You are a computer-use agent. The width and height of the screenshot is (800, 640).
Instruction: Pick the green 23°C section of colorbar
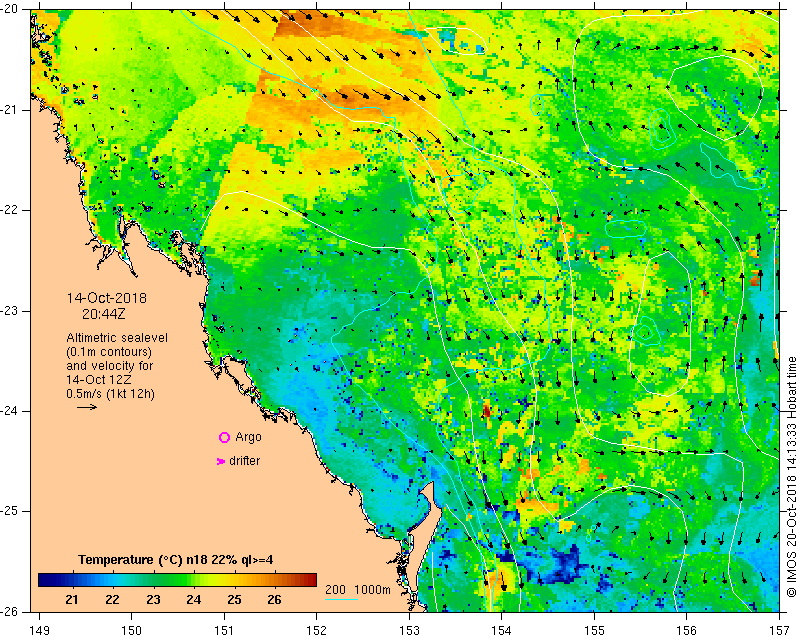(153, 580)
